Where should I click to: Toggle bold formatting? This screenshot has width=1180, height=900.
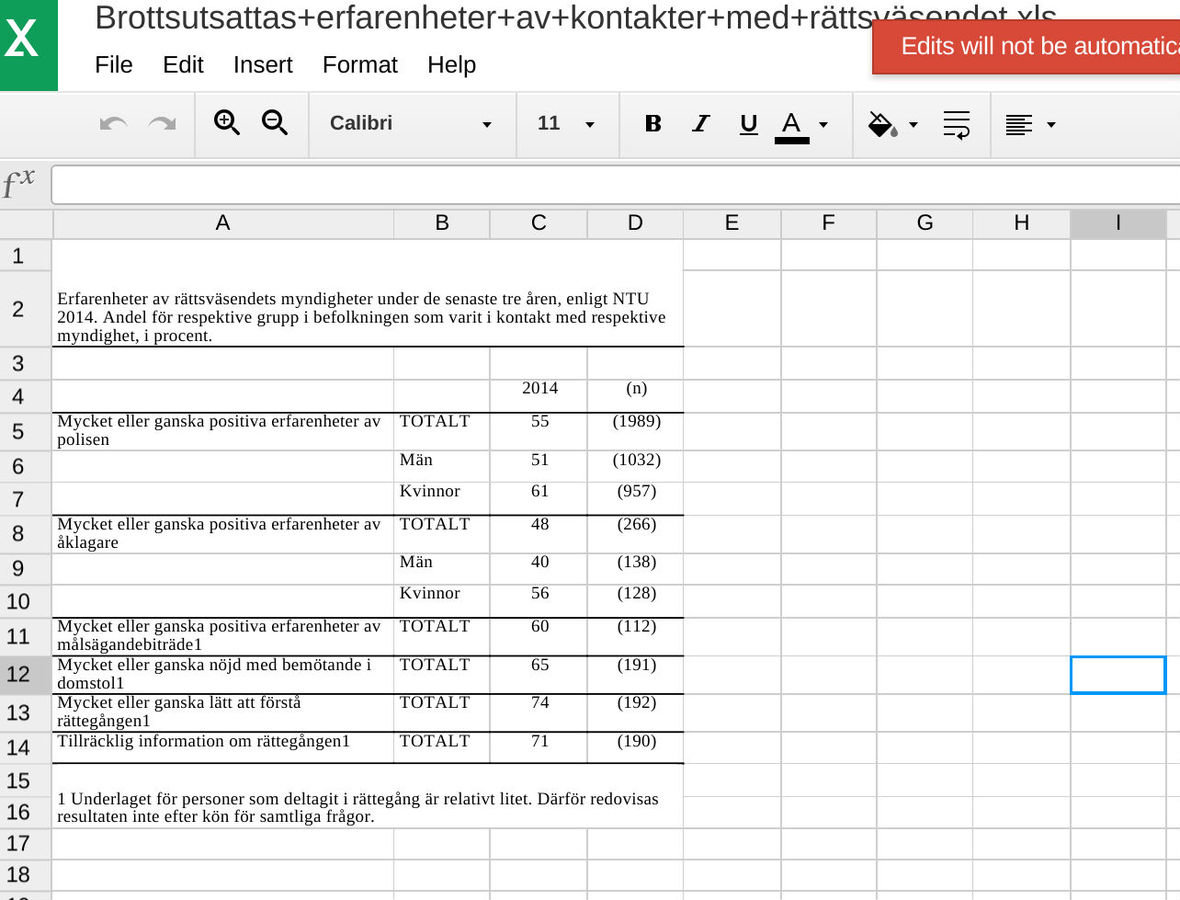click(x=652, y=123)
